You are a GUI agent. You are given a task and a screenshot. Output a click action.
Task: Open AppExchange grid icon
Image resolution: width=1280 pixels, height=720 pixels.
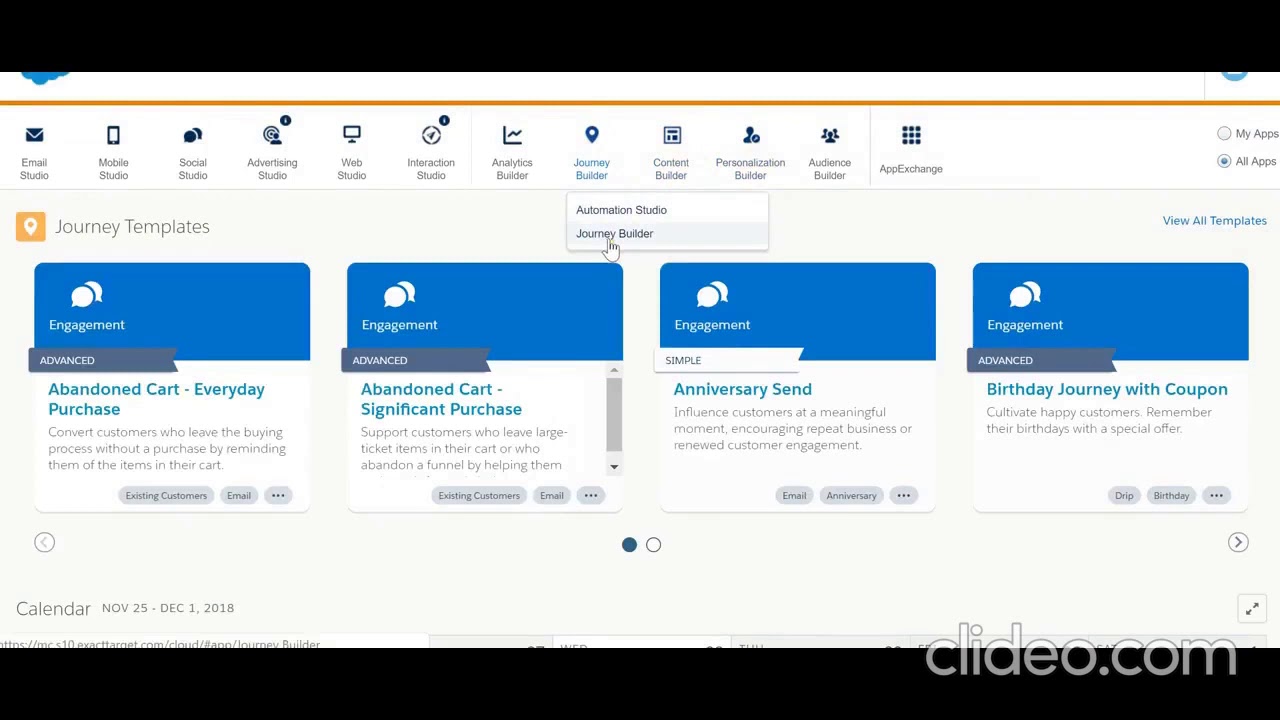coord(911,135)
